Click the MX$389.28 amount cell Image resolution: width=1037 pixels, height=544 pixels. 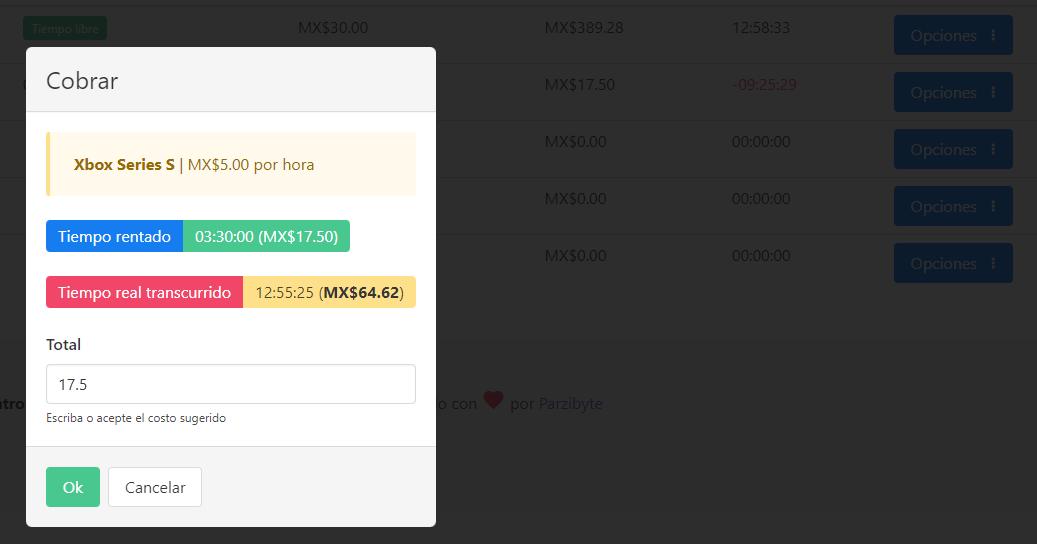pyautogui.click(x=583, y=28)
